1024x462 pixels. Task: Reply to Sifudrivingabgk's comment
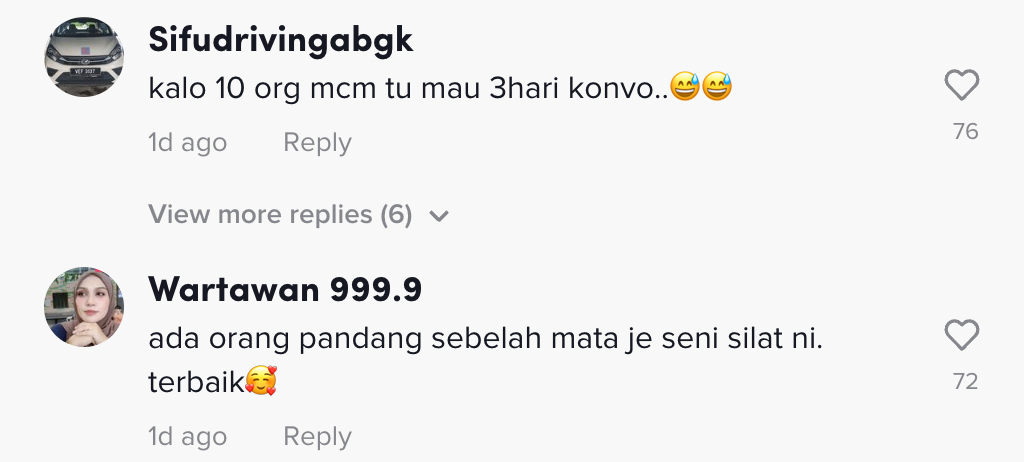[317, 143]
